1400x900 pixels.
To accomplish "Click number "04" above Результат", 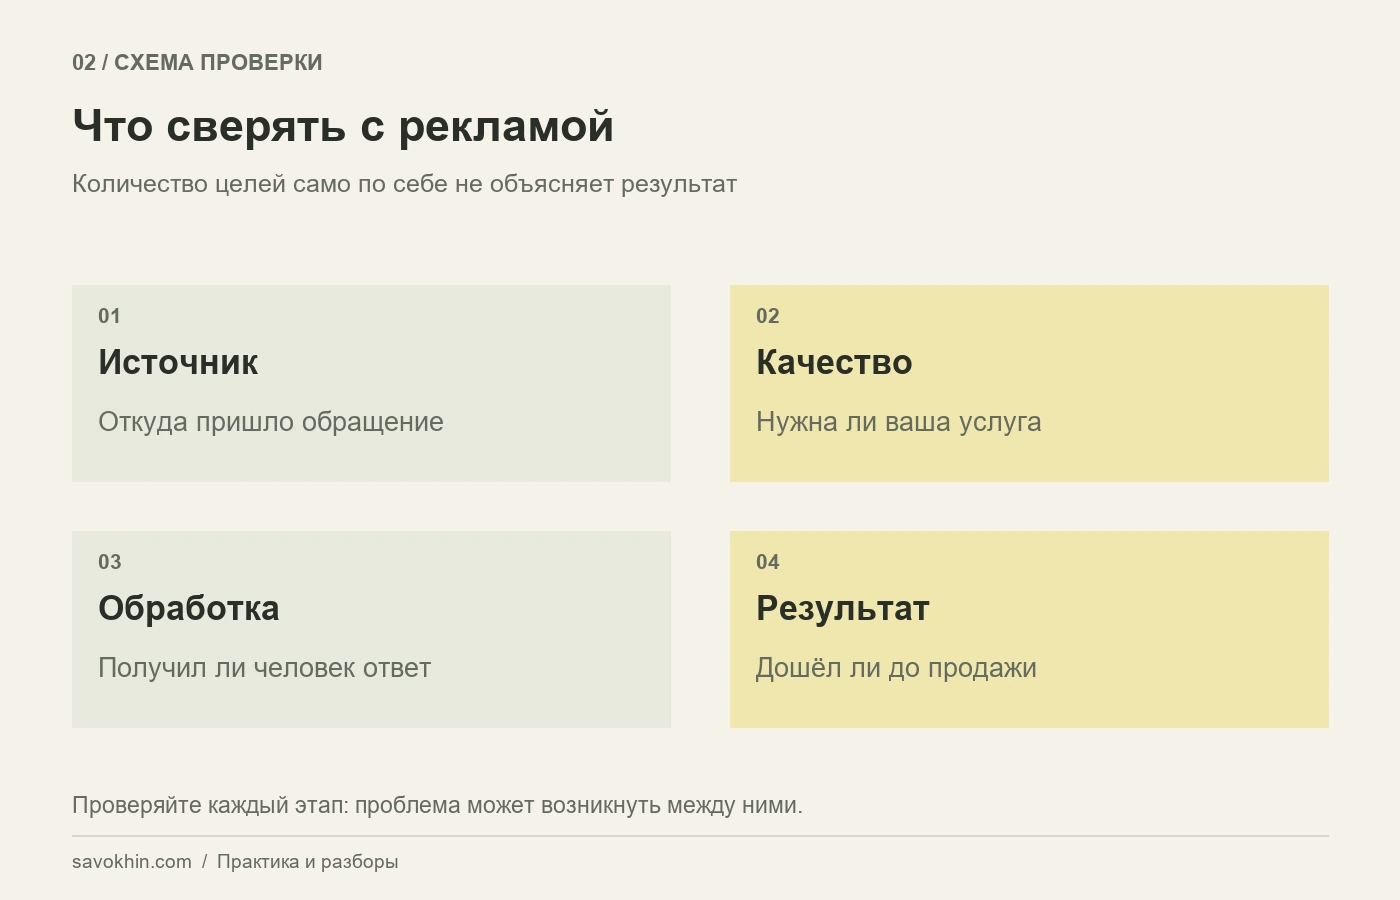I will pos(768,562).
